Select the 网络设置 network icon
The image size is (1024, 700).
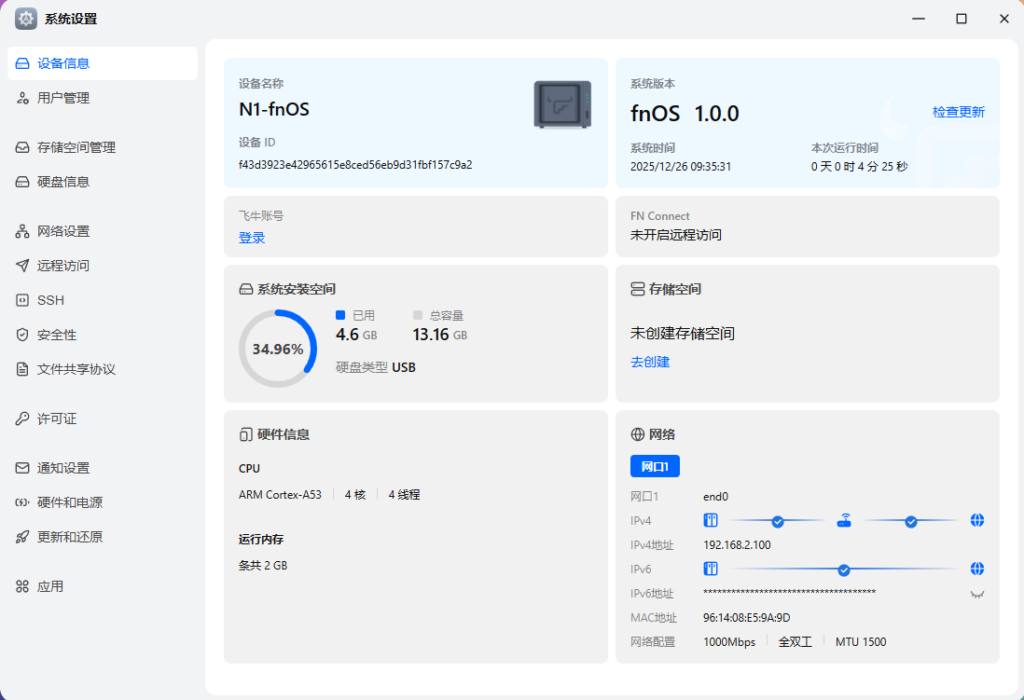tap(22, 230)
